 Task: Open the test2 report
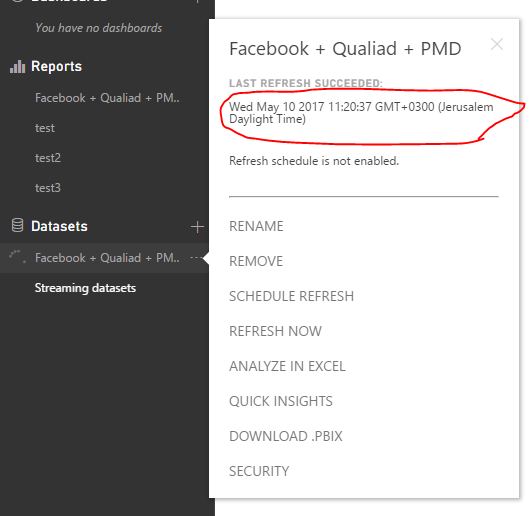(x=48, y=158)
